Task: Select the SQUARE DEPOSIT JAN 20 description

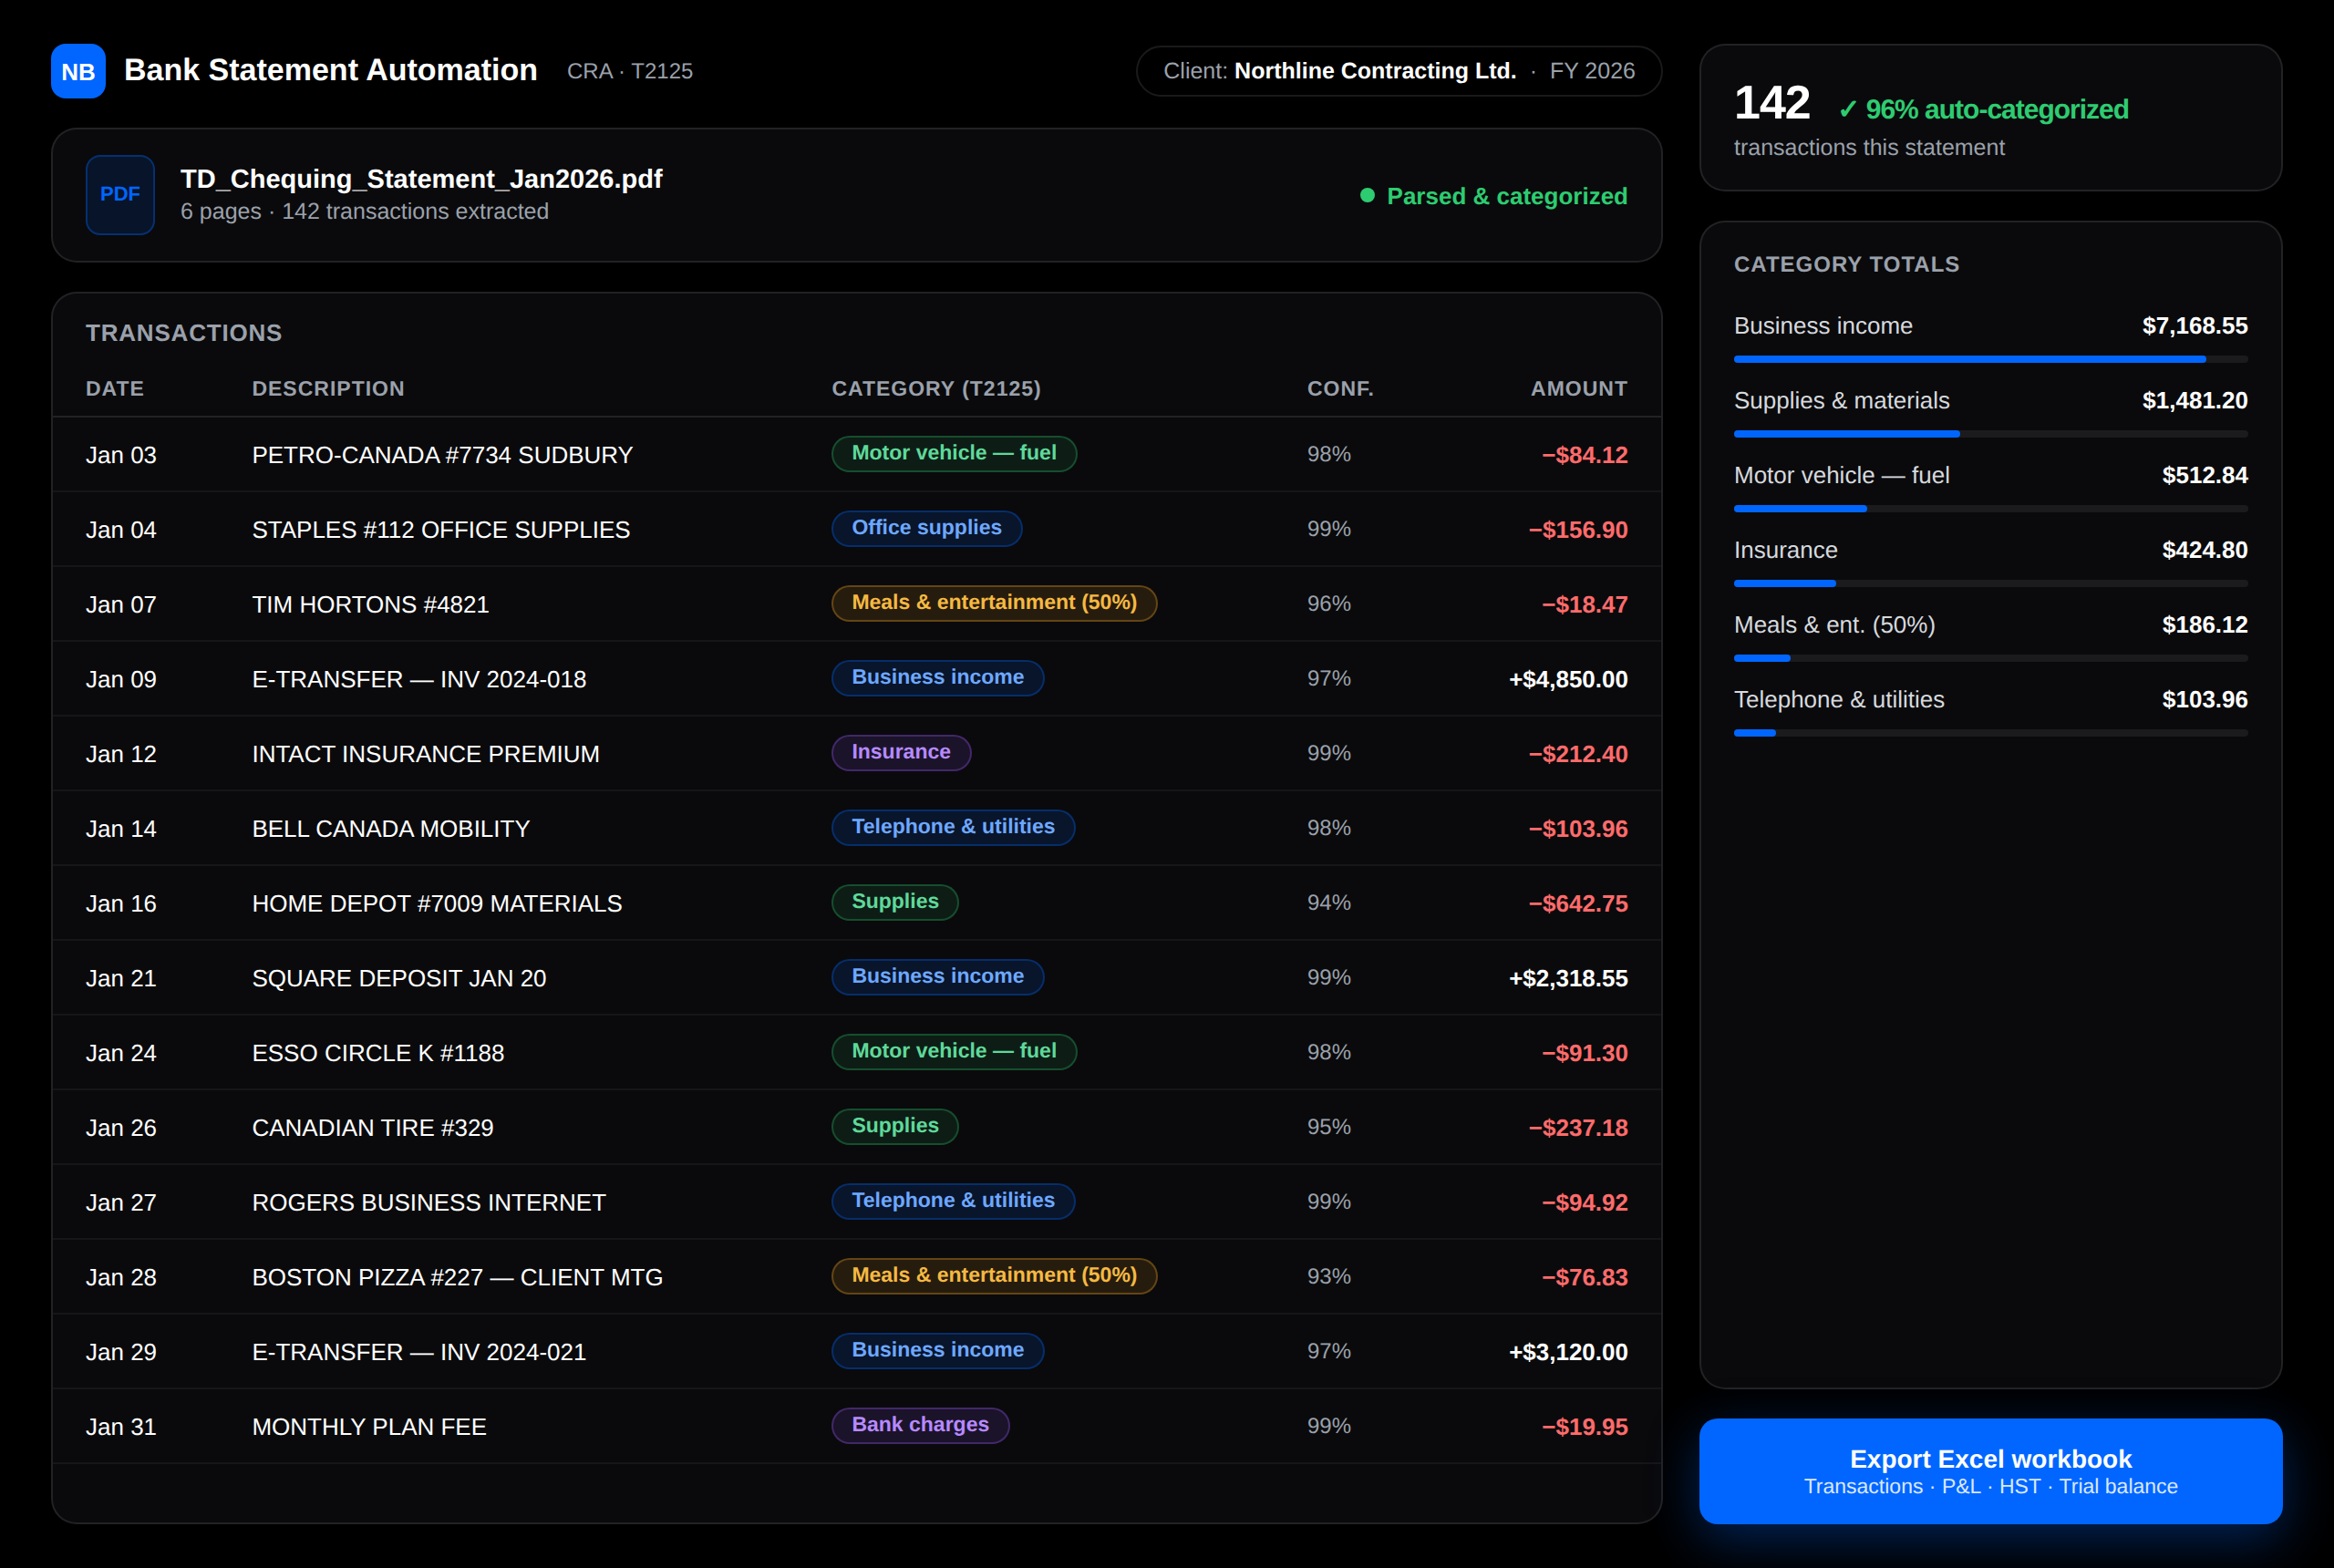Action: click(399, 978)
